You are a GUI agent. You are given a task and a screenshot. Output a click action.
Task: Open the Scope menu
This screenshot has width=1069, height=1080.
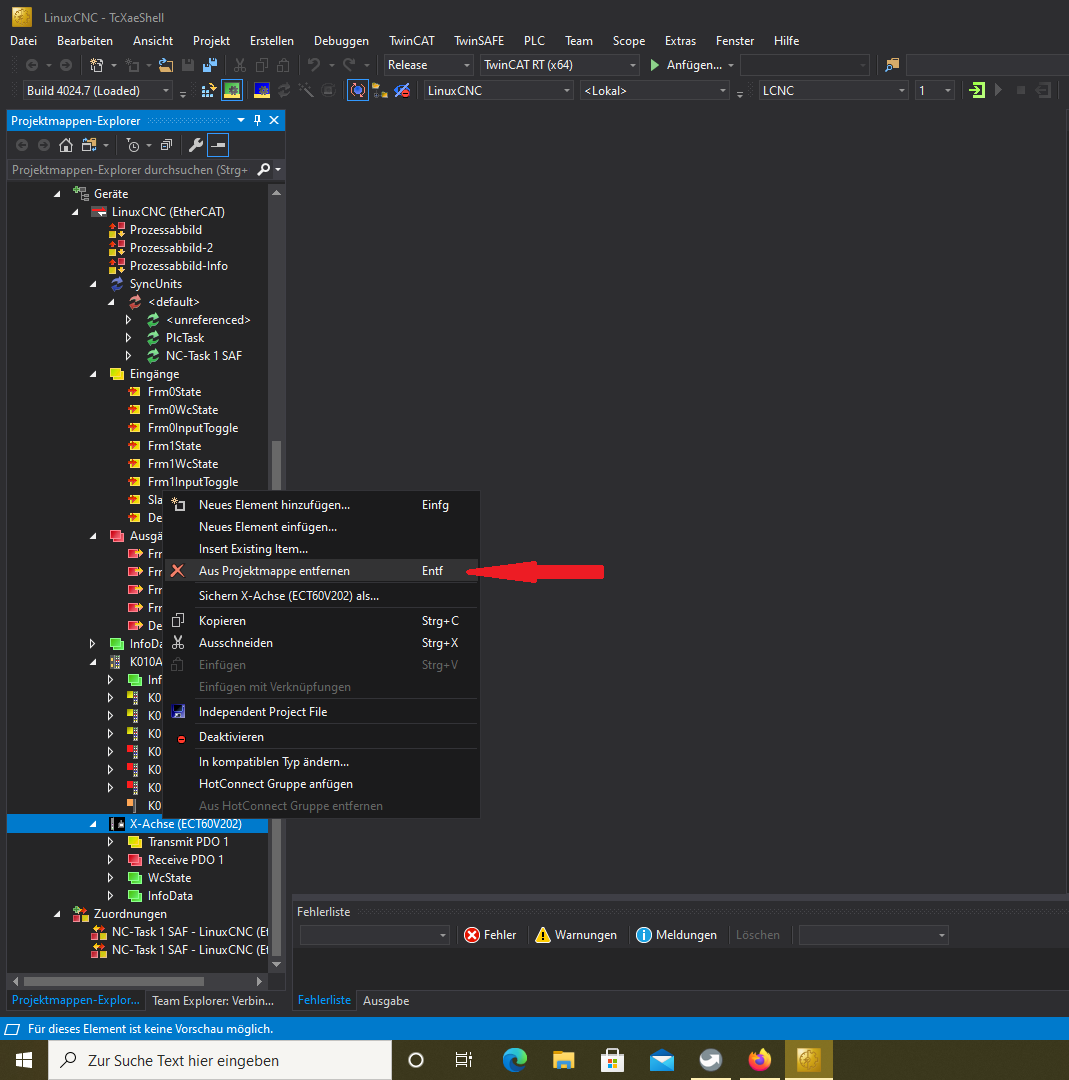coord(629,41)
